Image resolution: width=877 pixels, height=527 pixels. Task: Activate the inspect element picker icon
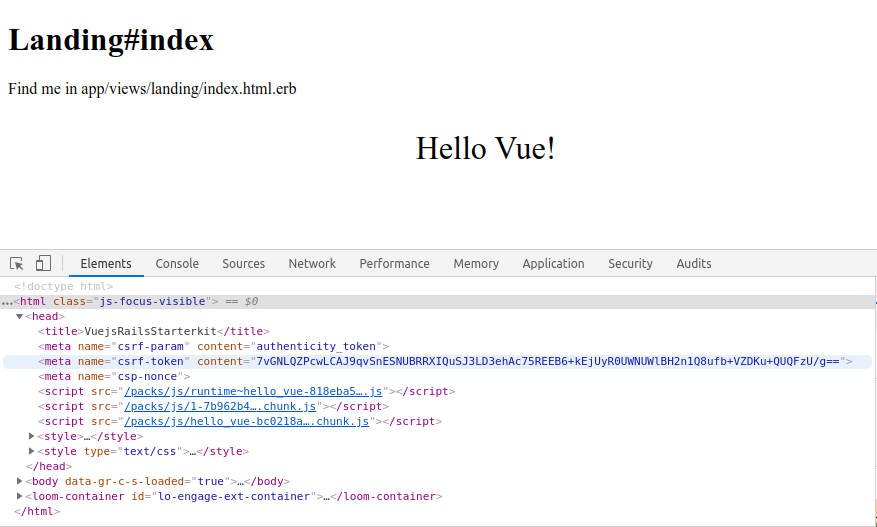pyautogui.click(x=16, y=264)
